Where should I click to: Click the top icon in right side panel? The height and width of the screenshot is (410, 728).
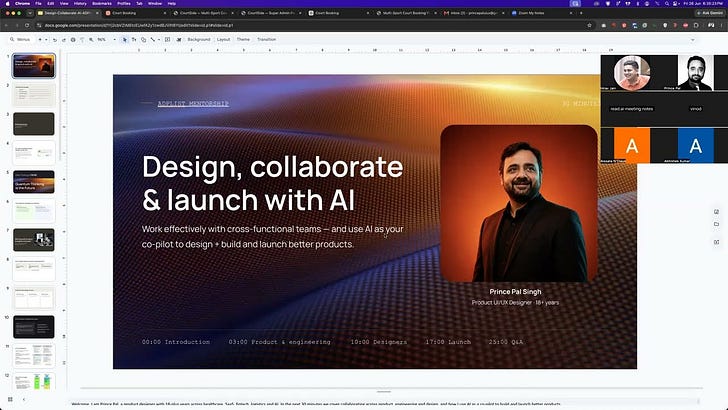716,212
